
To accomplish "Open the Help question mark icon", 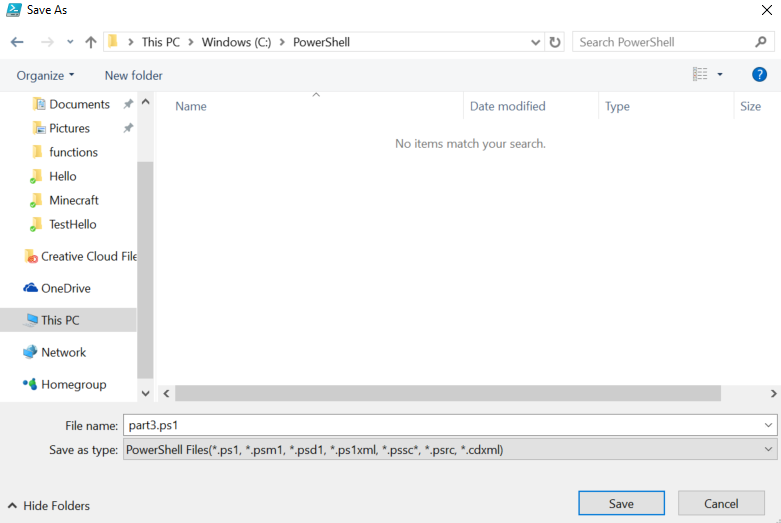I will (x=759, y=75).
